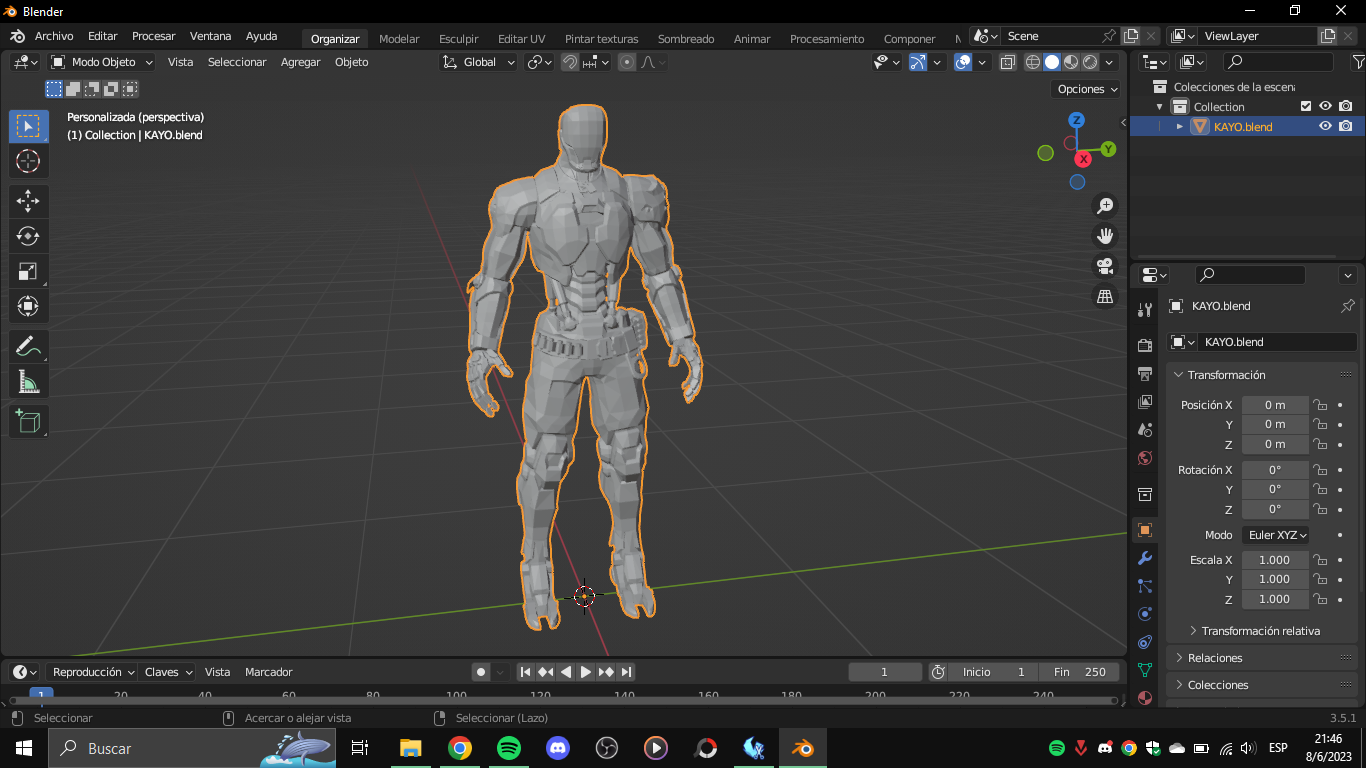Activate the Move tool
The image size is (1366, 768).
[x=28, y=201]
